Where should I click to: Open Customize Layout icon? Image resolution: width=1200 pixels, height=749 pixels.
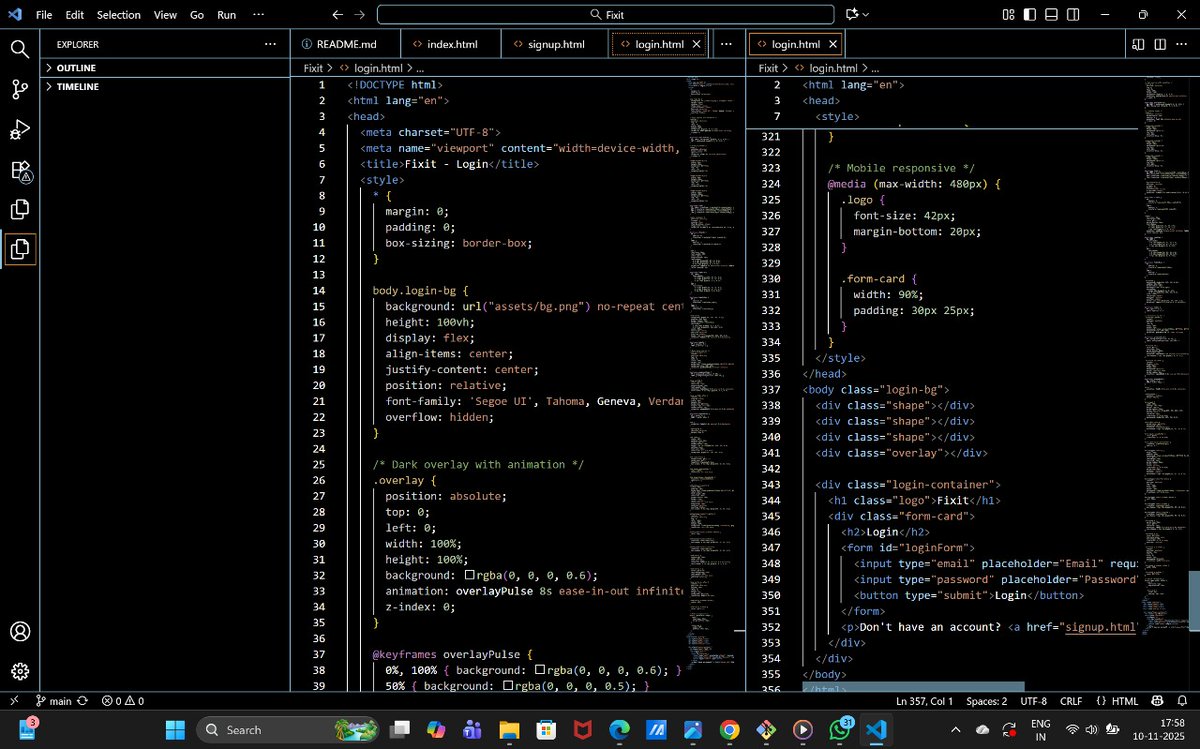pos(1008,15)
